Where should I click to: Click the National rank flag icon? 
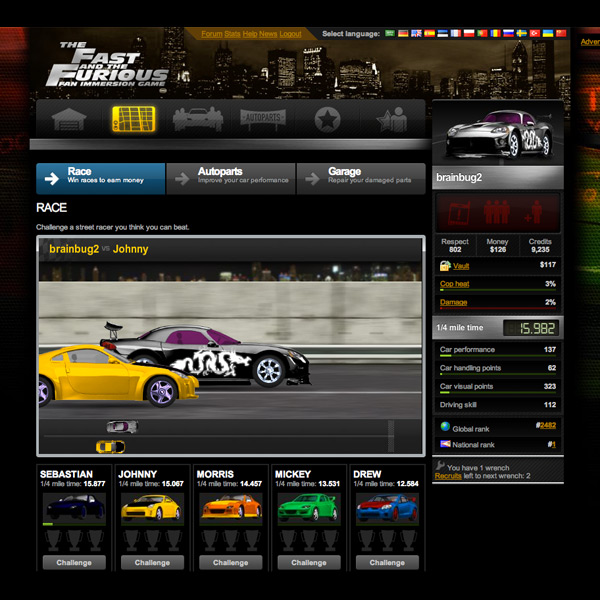pyautogui.click(x=445, y=444)
